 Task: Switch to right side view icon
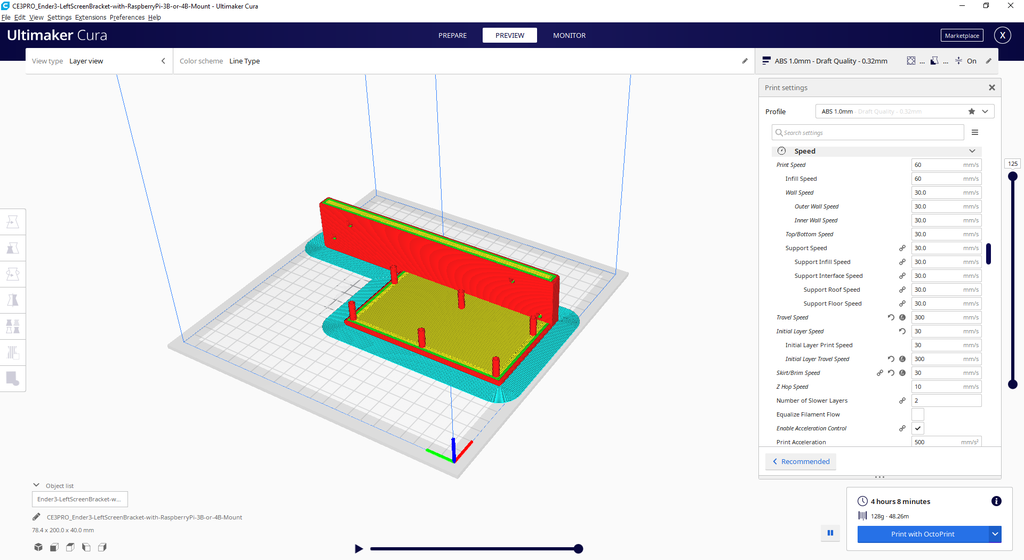[102, 547]
